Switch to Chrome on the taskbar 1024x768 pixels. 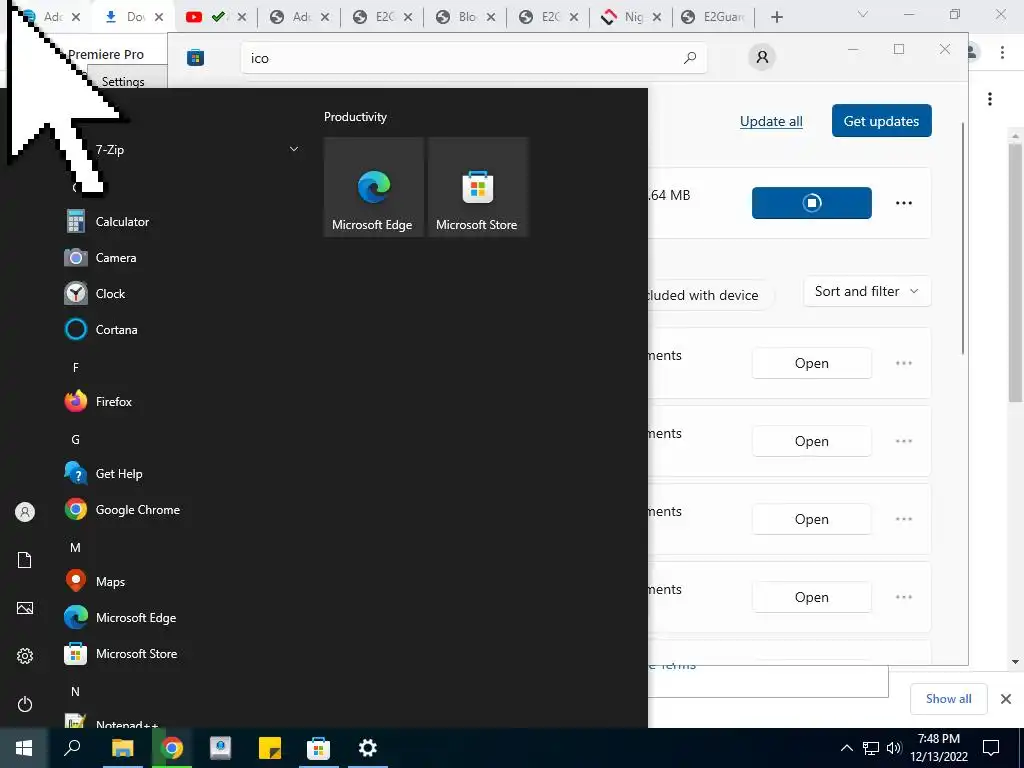172,748
